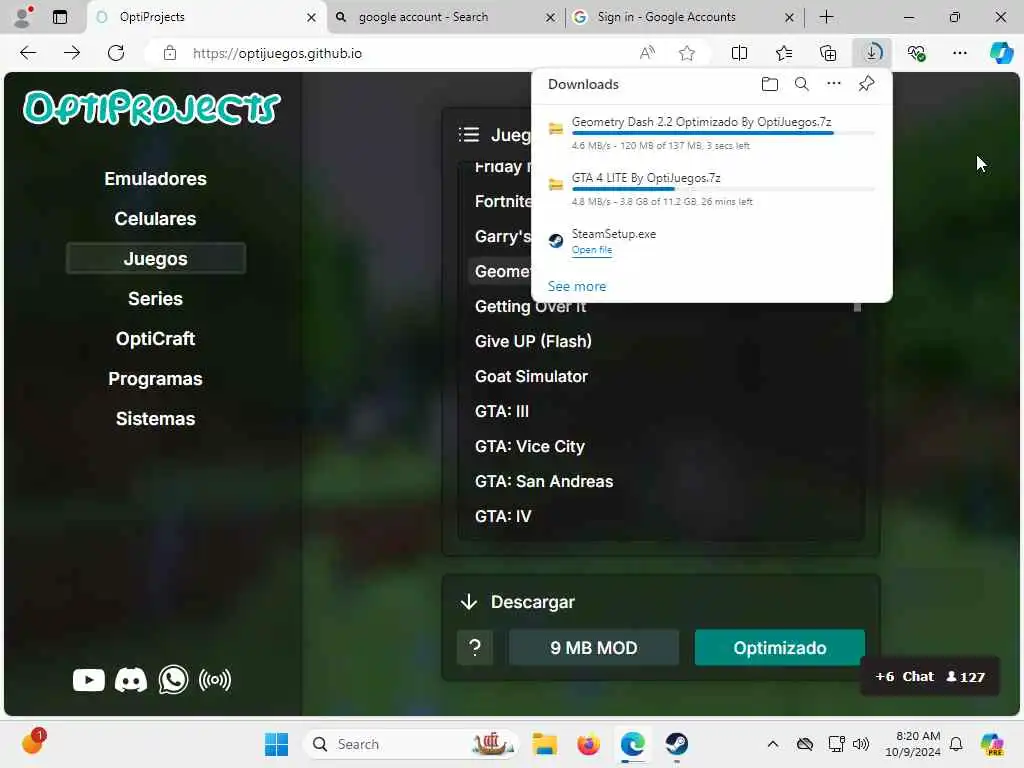Image resolution: width=1024 pixels, height=768 pixels.
Task: Open the tab actions menu icon
Action: tap(59, 17)
